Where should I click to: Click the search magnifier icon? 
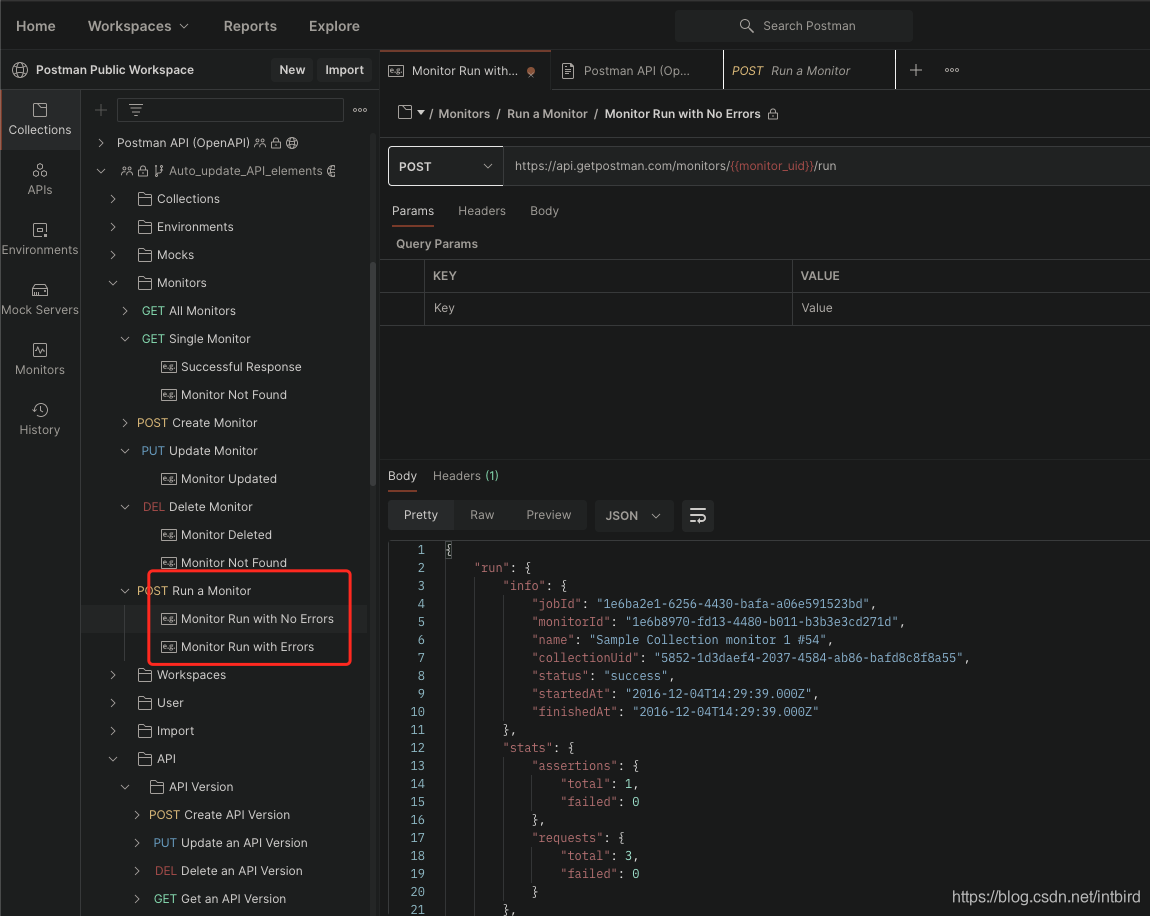[746, 26]
